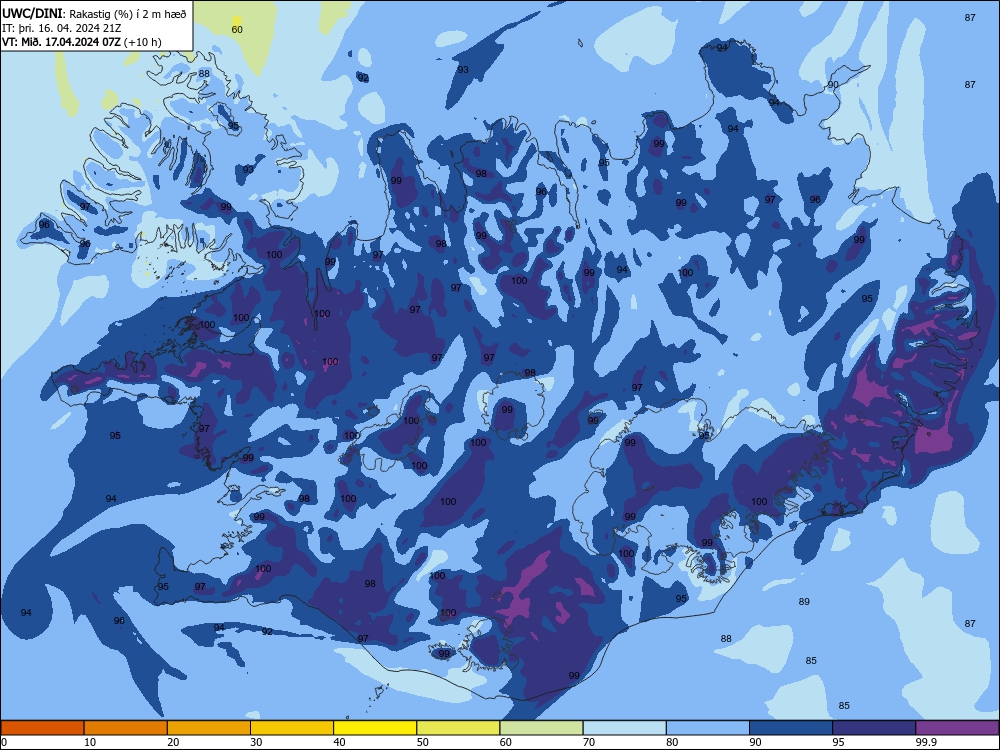This screenshot has height=750, width=1000.
Task: Click the indigo 95–99.9 legend swatch
Action: [x=874, y=728]
